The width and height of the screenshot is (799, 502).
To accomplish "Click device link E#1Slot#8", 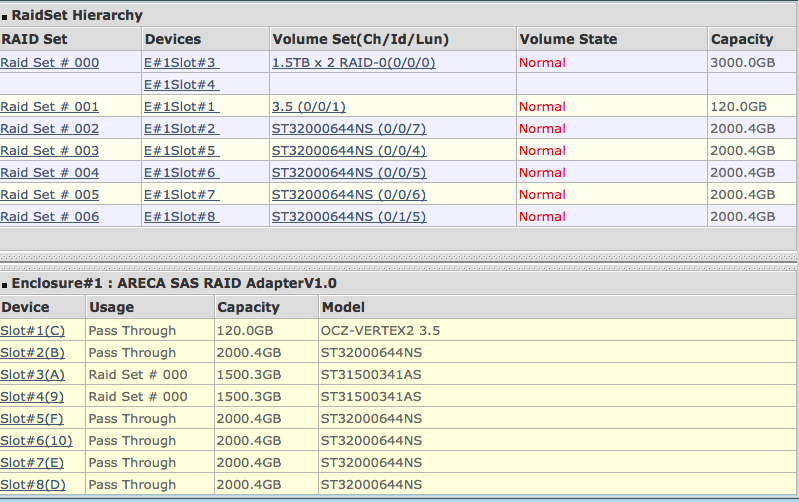I will (181, 217).
